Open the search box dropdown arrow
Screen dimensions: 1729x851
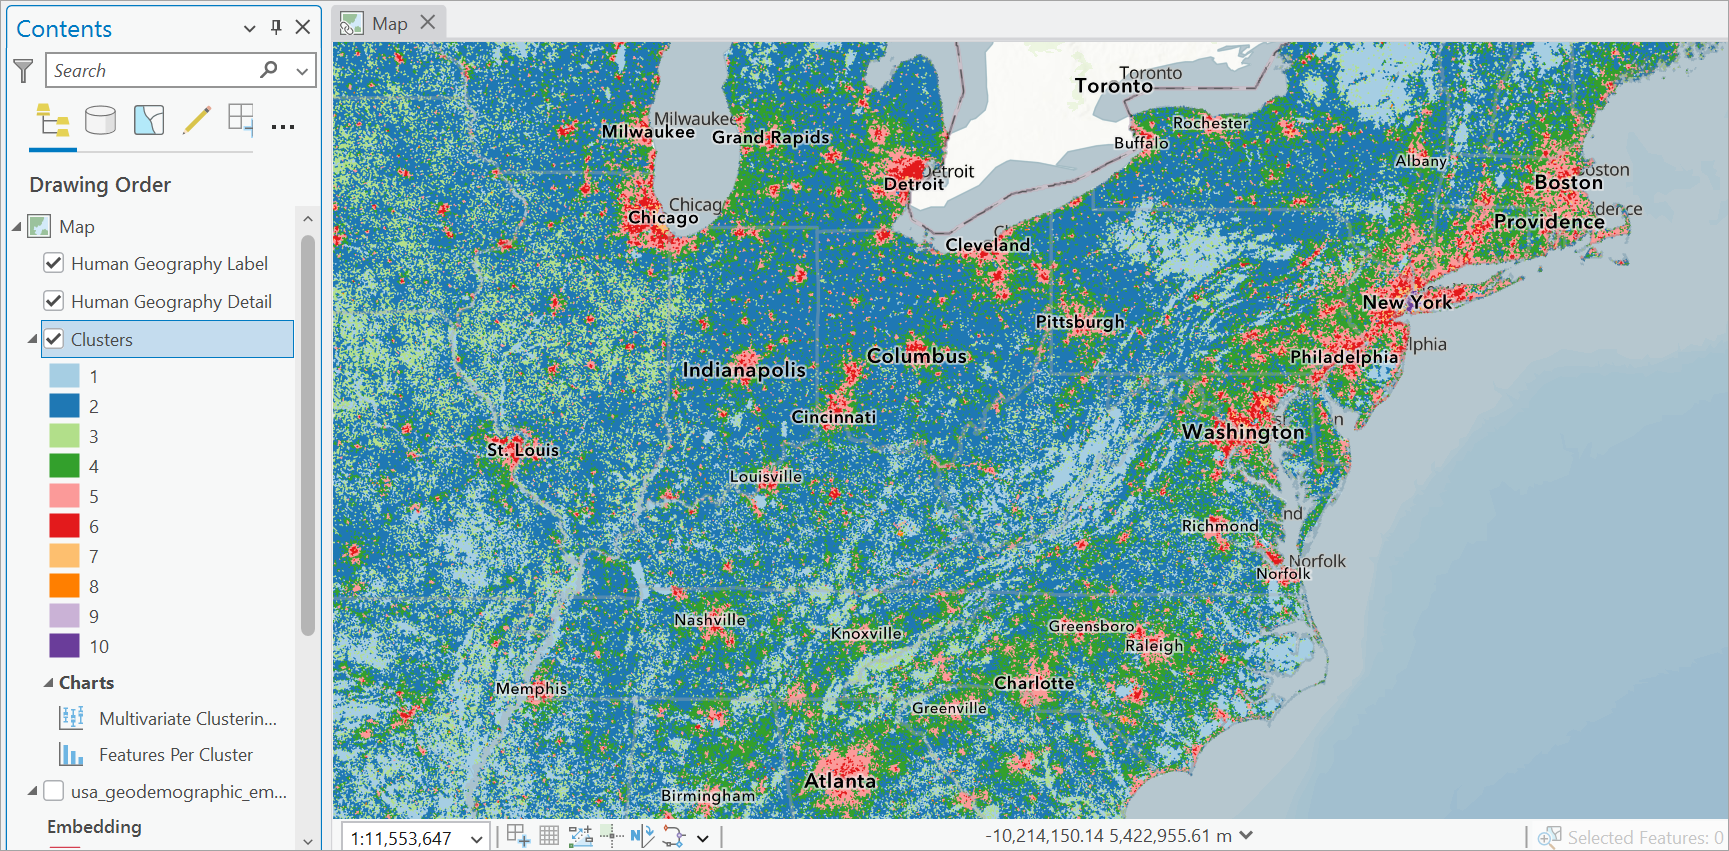[x=302, y=71]
